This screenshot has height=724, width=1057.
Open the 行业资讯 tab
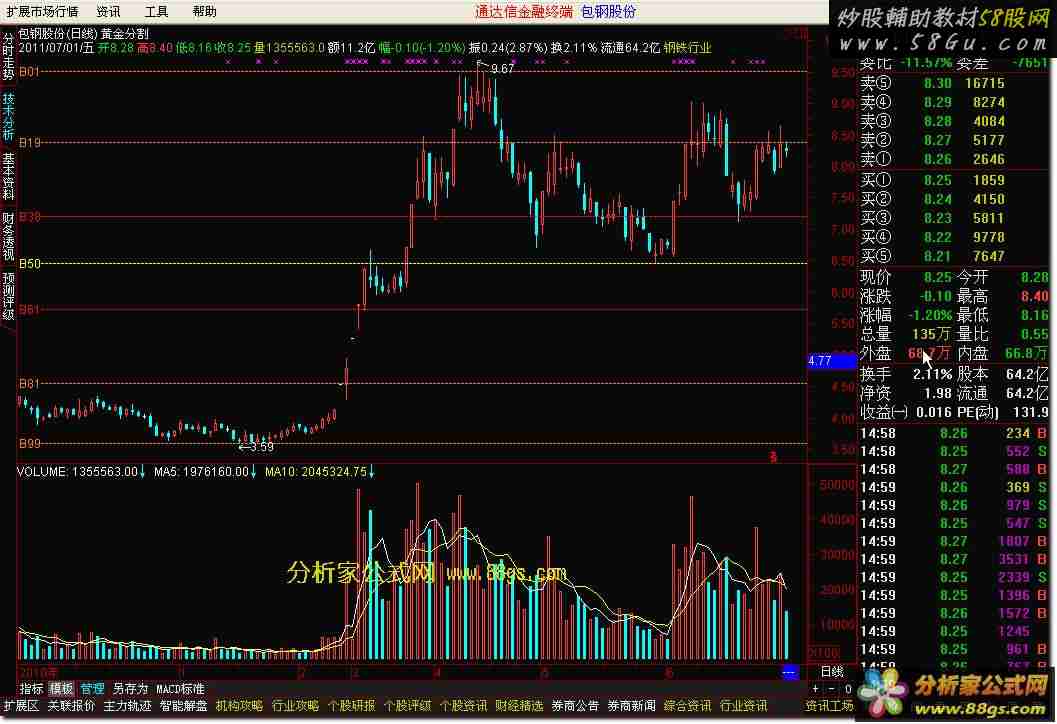744,706
